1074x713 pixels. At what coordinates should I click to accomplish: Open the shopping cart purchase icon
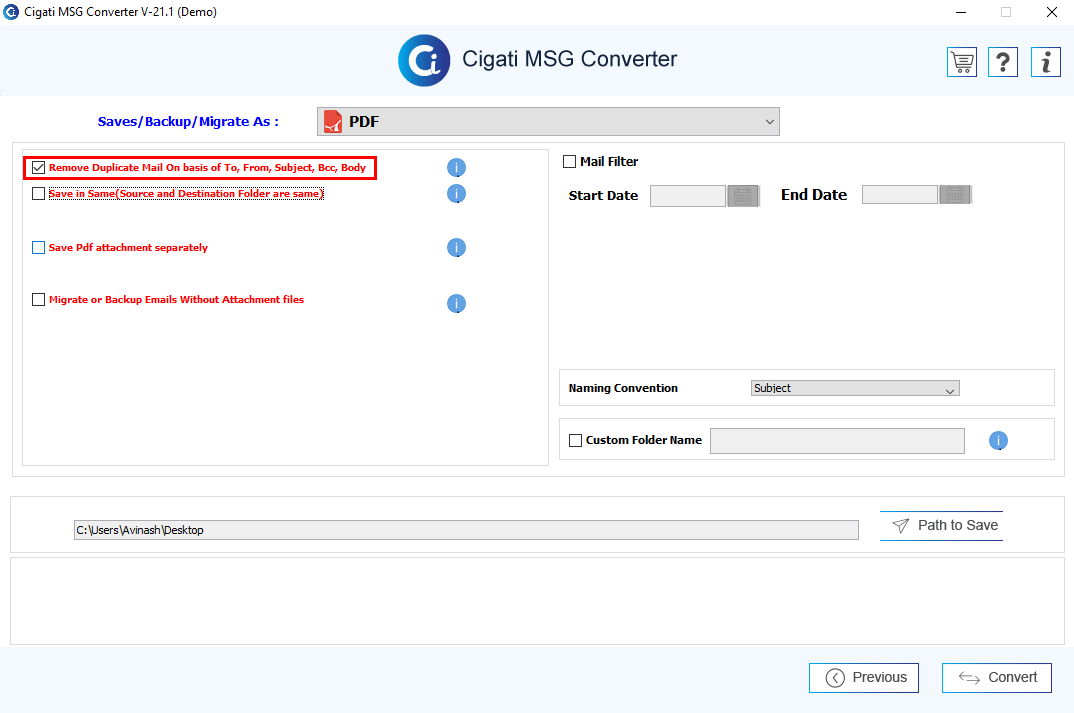(x=962, y=62)
